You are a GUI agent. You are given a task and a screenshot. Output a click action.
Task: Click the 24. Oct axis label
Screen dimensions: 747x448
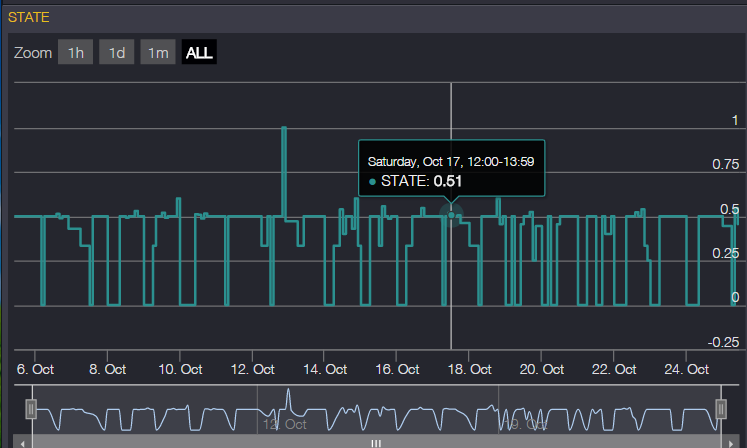[685, 369]
